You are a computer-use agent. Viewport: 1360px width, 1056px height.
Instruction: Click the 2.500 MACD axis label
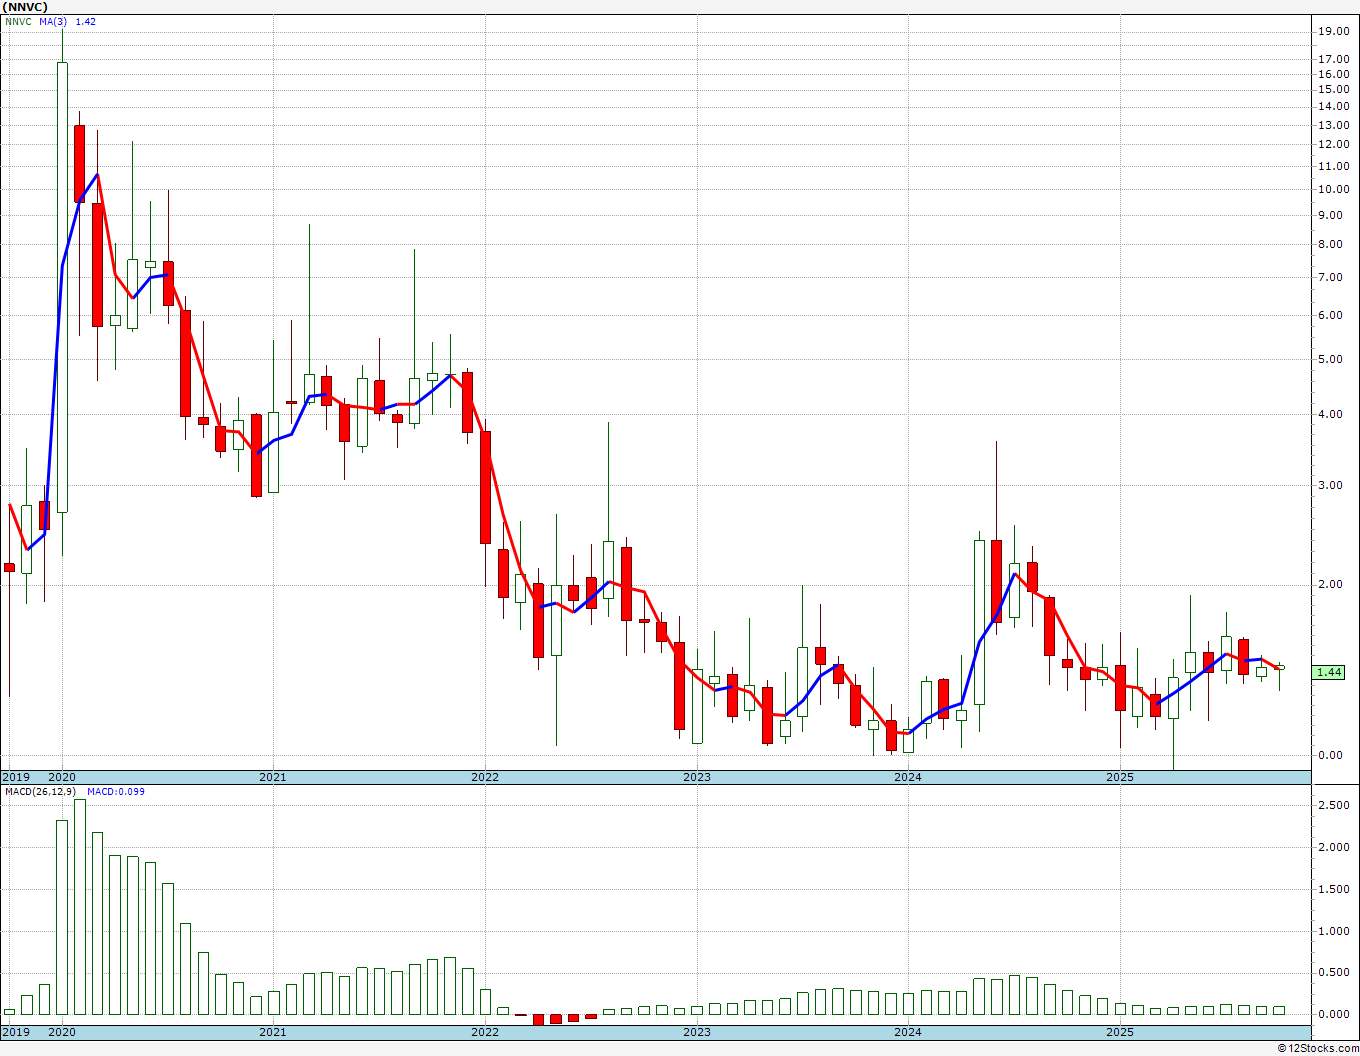pos(1335,805)
